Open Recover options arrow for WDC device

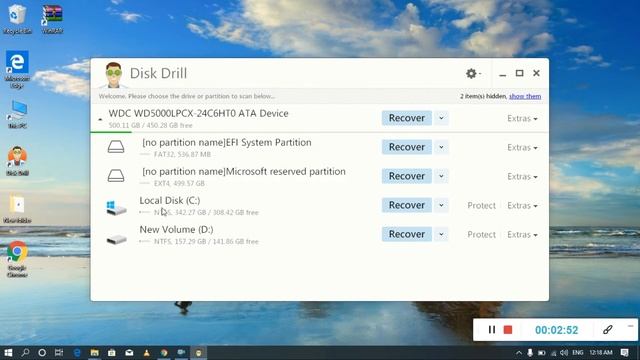(441, 118)
